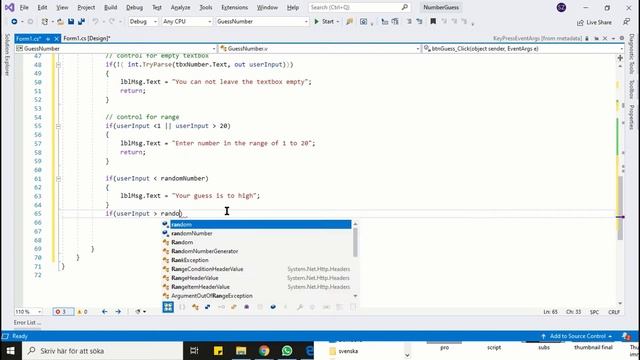Open File Explorer from taskbar
Screen dimensions: 640x360
coord(241,351)
